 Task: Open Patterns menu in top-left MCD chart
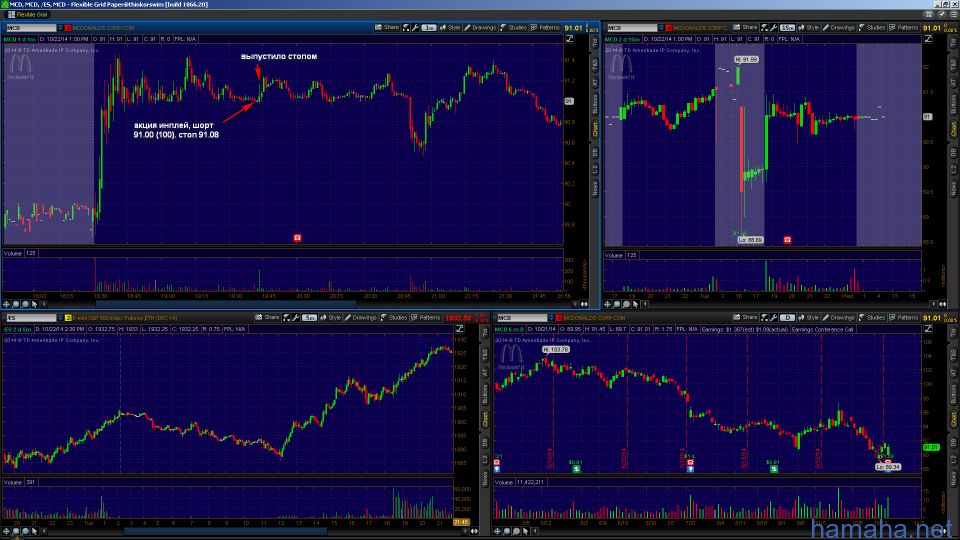click(x=546, y=28)
